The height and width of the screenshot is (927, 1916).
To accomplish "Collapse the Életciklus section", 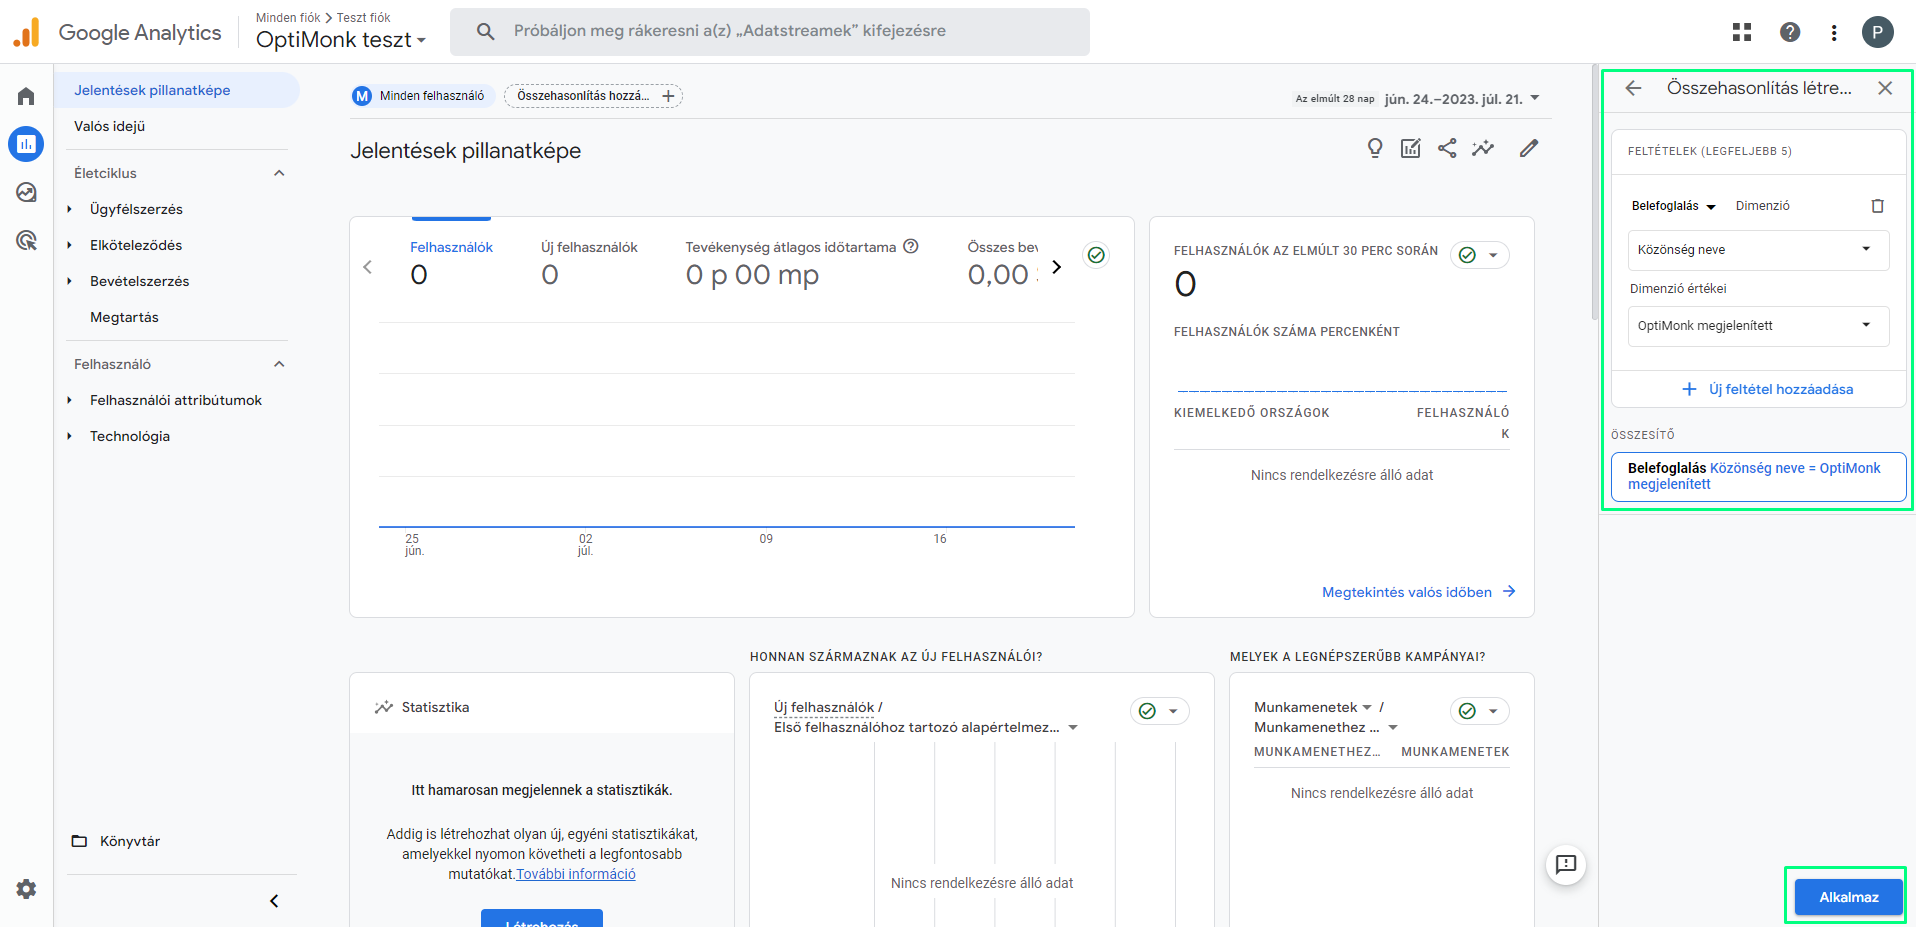I will [x=279, y=173].
